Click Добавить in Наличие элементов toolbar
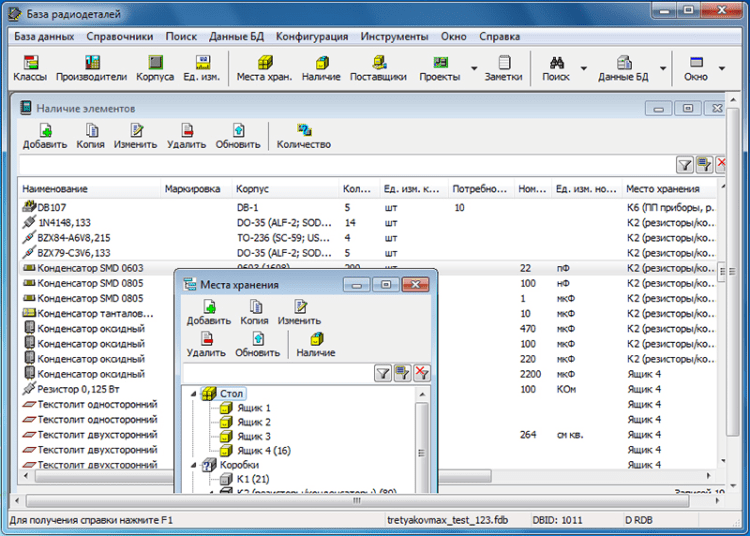Viewport: 750px width, 536px height. [45, 136]
